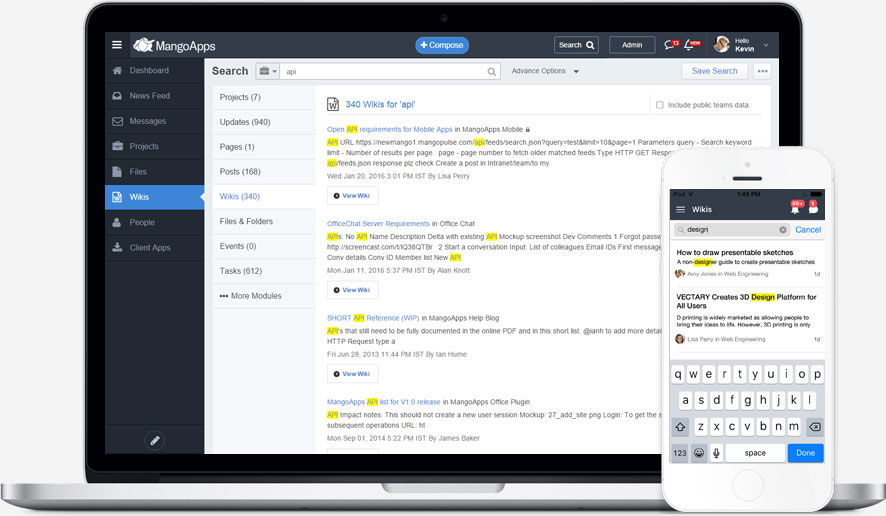This screenshot has height=516, width=886.
Task: Click View Wiki under Alan Knott's result
Action: click(x=353, y=290)
